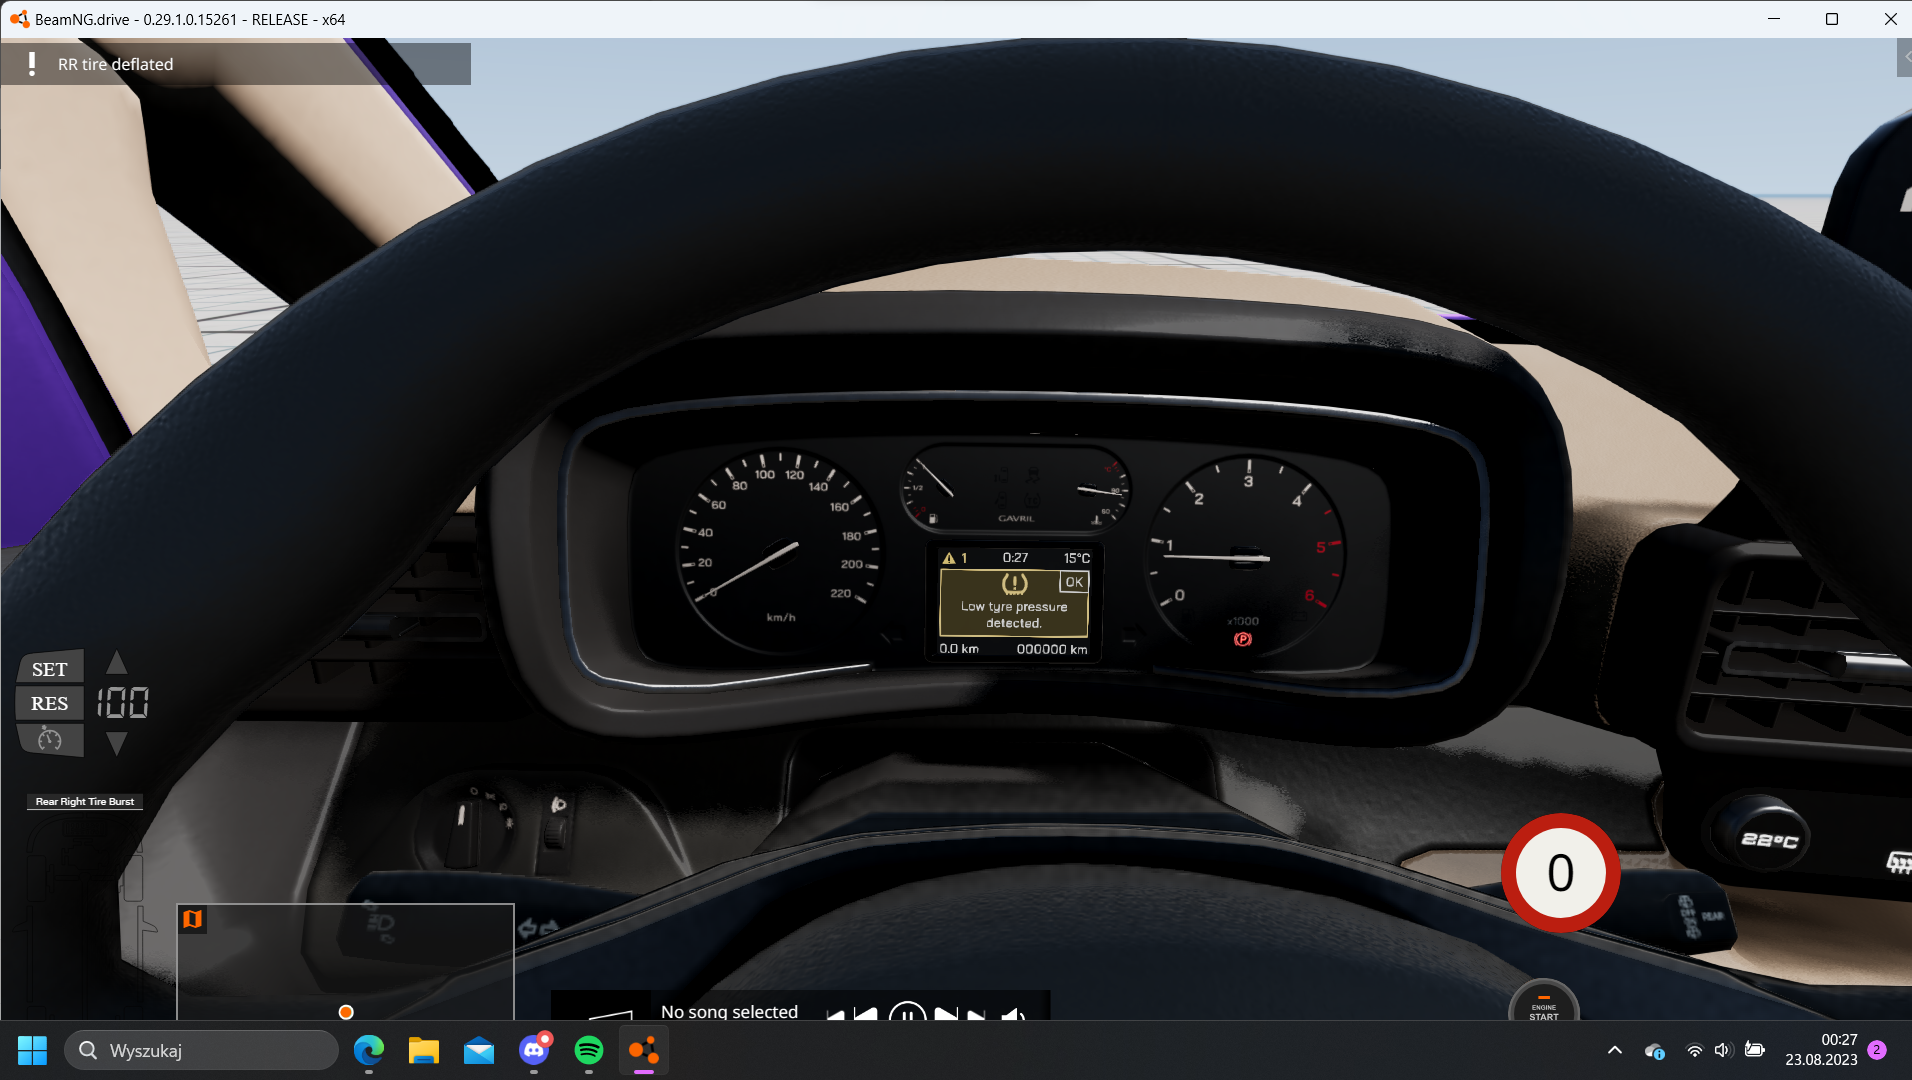
Task: Click the BeamNG.drive taskbar icon
Action: coord(644,1050)
